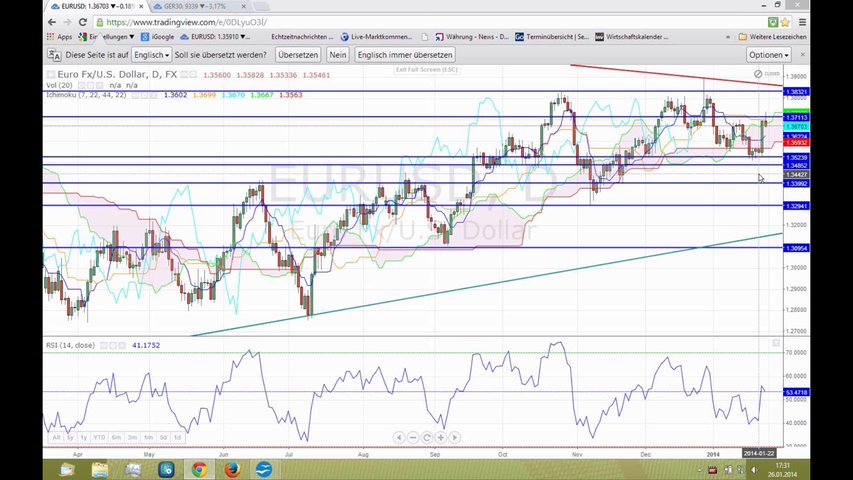The width and height of the screenshot is (853, 480).
Task: Select the YTD time range
Action: point(100,438)
